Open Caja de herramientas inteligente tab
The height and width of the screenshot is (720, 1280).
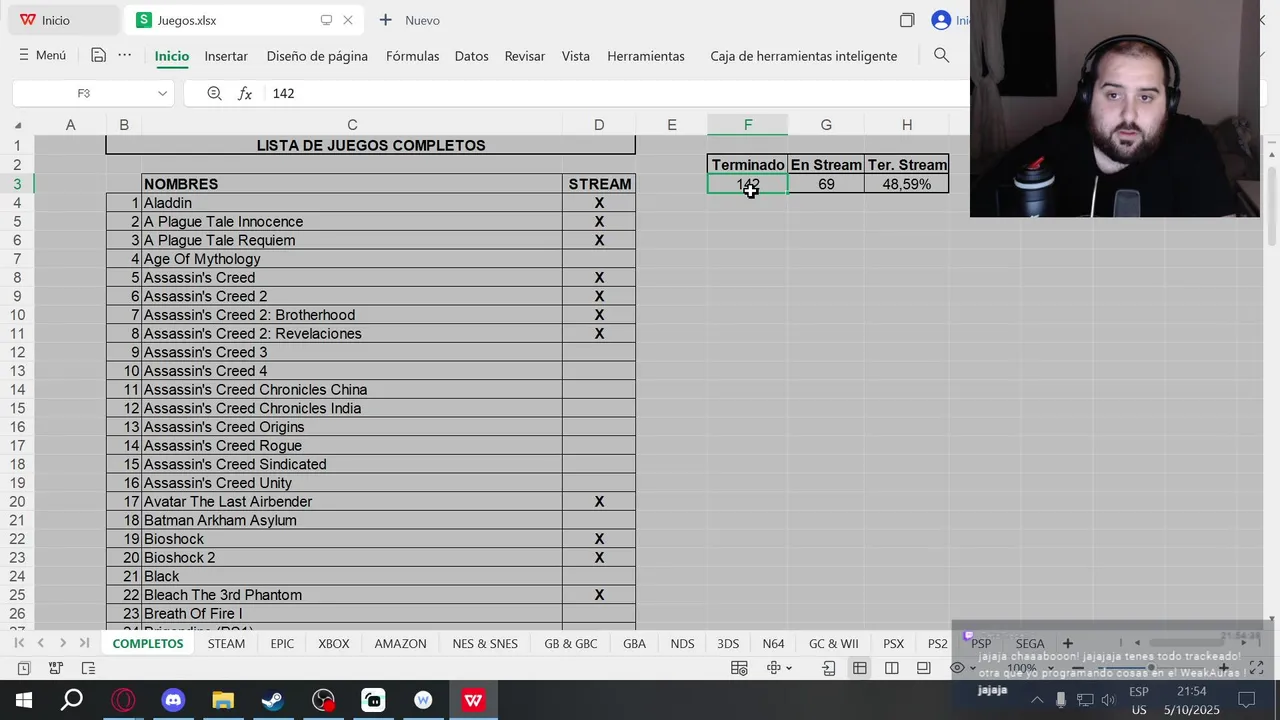[x=803, y=56]
